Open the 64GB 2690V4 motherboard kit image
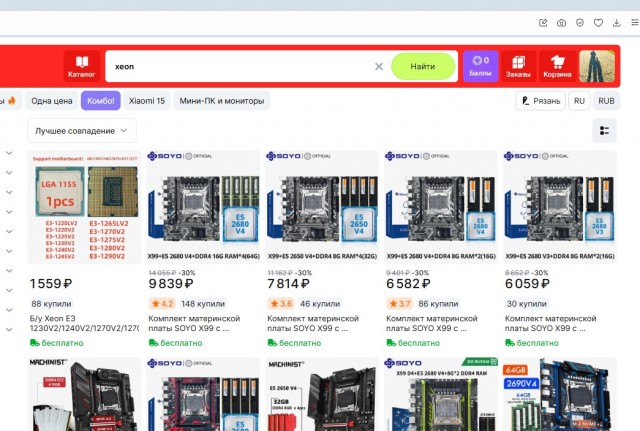 click(x=560, y=394)
